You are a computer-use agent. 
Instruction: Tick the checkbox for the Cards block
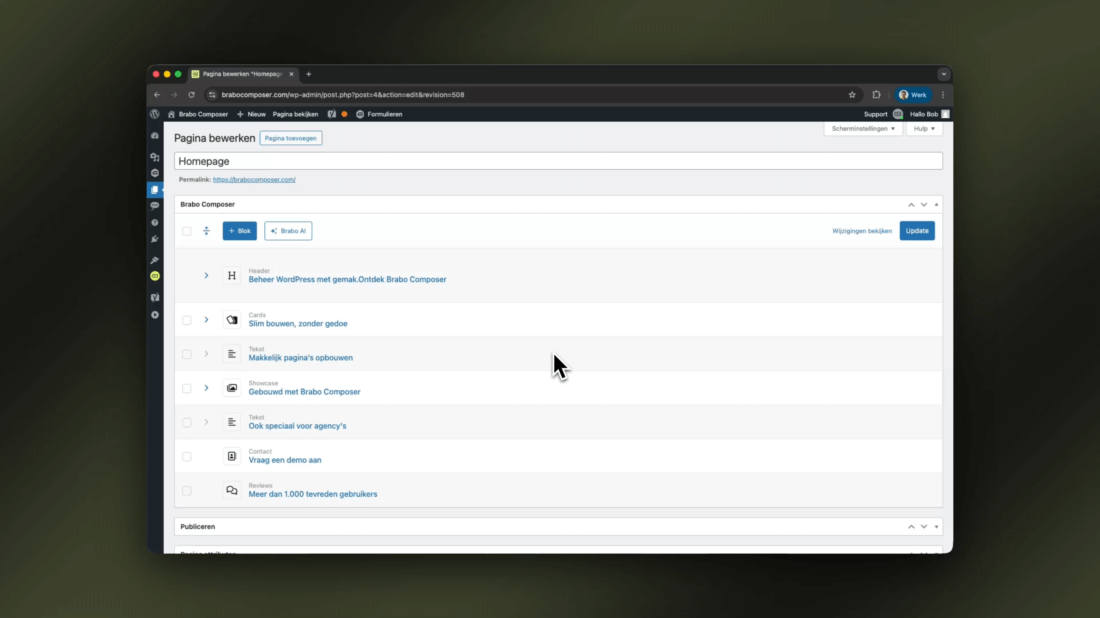point(187,320)
